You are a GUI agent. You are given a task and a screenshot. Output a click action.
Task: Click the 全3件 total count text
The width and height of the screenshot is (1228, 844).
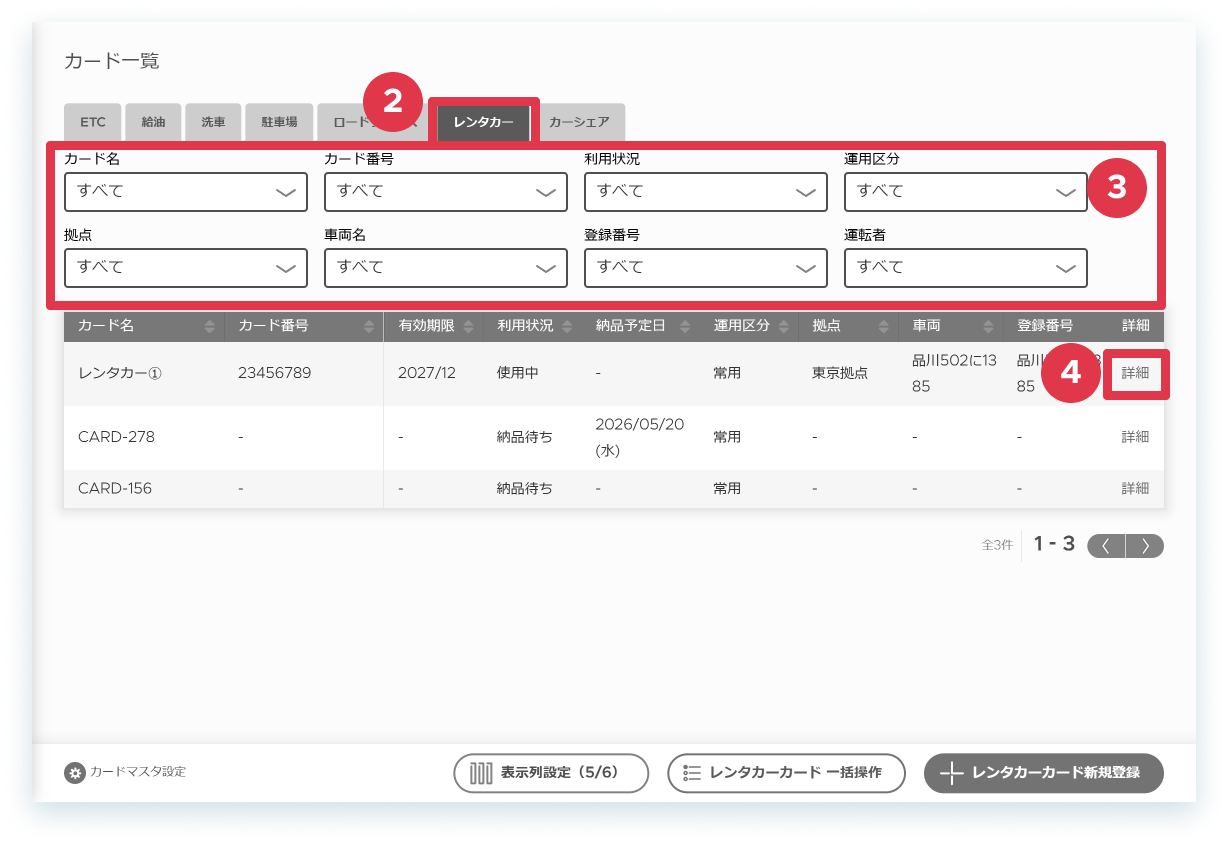pos(997,546)
